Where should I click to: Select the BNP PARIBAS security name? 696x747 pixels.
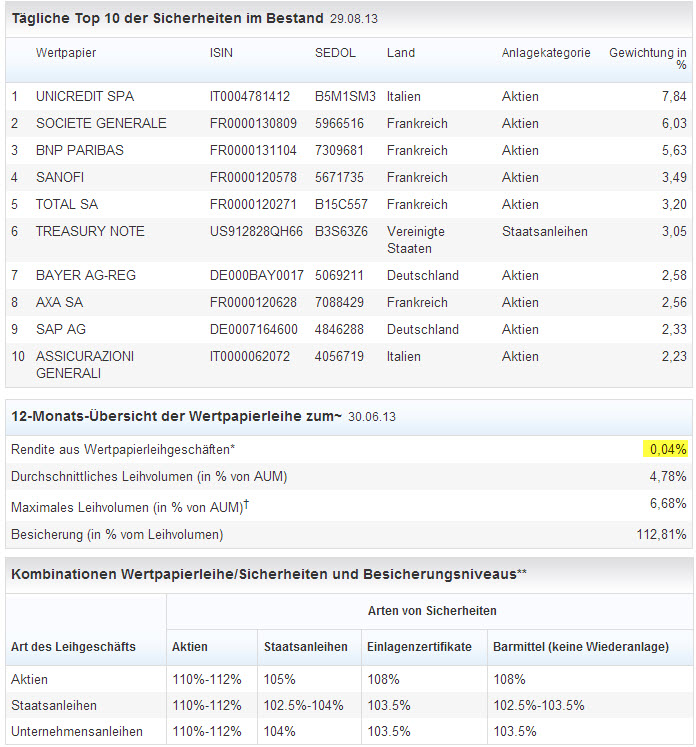pos(80,151)
